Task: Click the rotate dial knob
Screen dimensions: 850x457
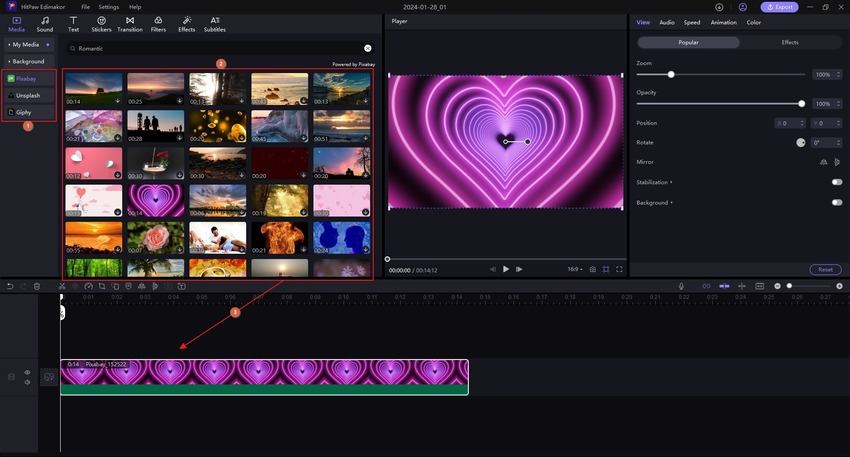Action: (x=801, y=143)
